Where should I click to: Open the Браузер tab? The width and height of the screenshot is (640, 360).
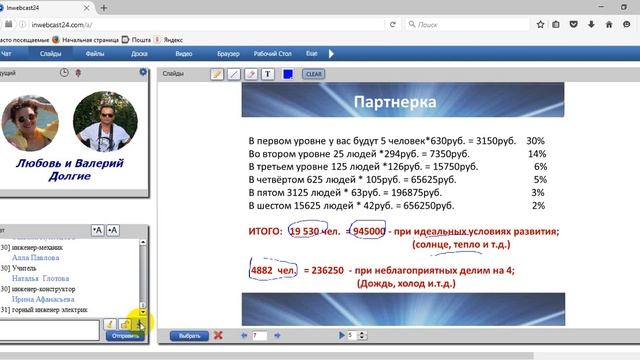click(x=228, y=53)
